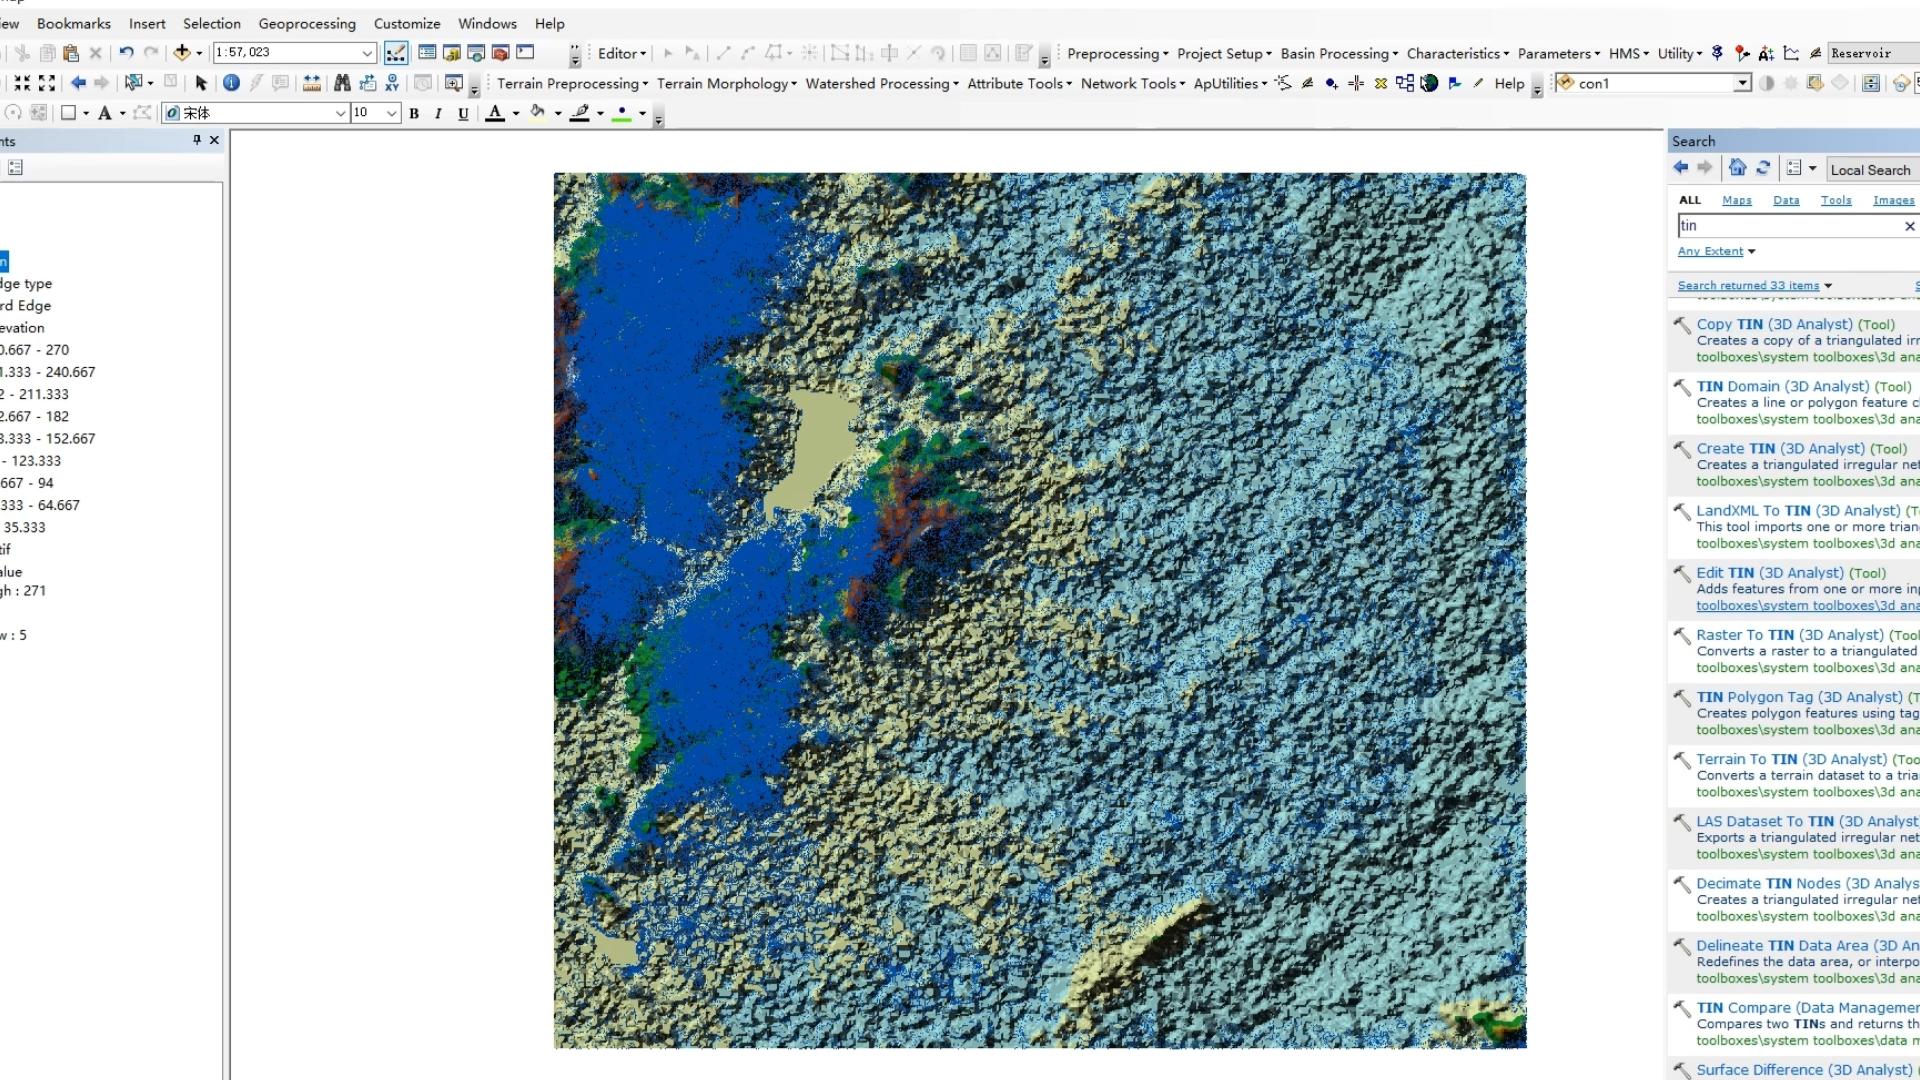Image resolution: width=1920 pixels, height=1080 pixels.
Task: Open the font color picker arrow
Action: click(516, 114)
